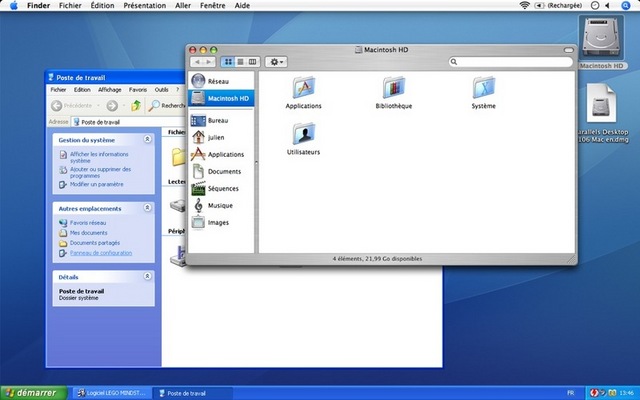Open julien home folder in sidebar
Viewport: 640px width, 400px height.
(221, 138)
